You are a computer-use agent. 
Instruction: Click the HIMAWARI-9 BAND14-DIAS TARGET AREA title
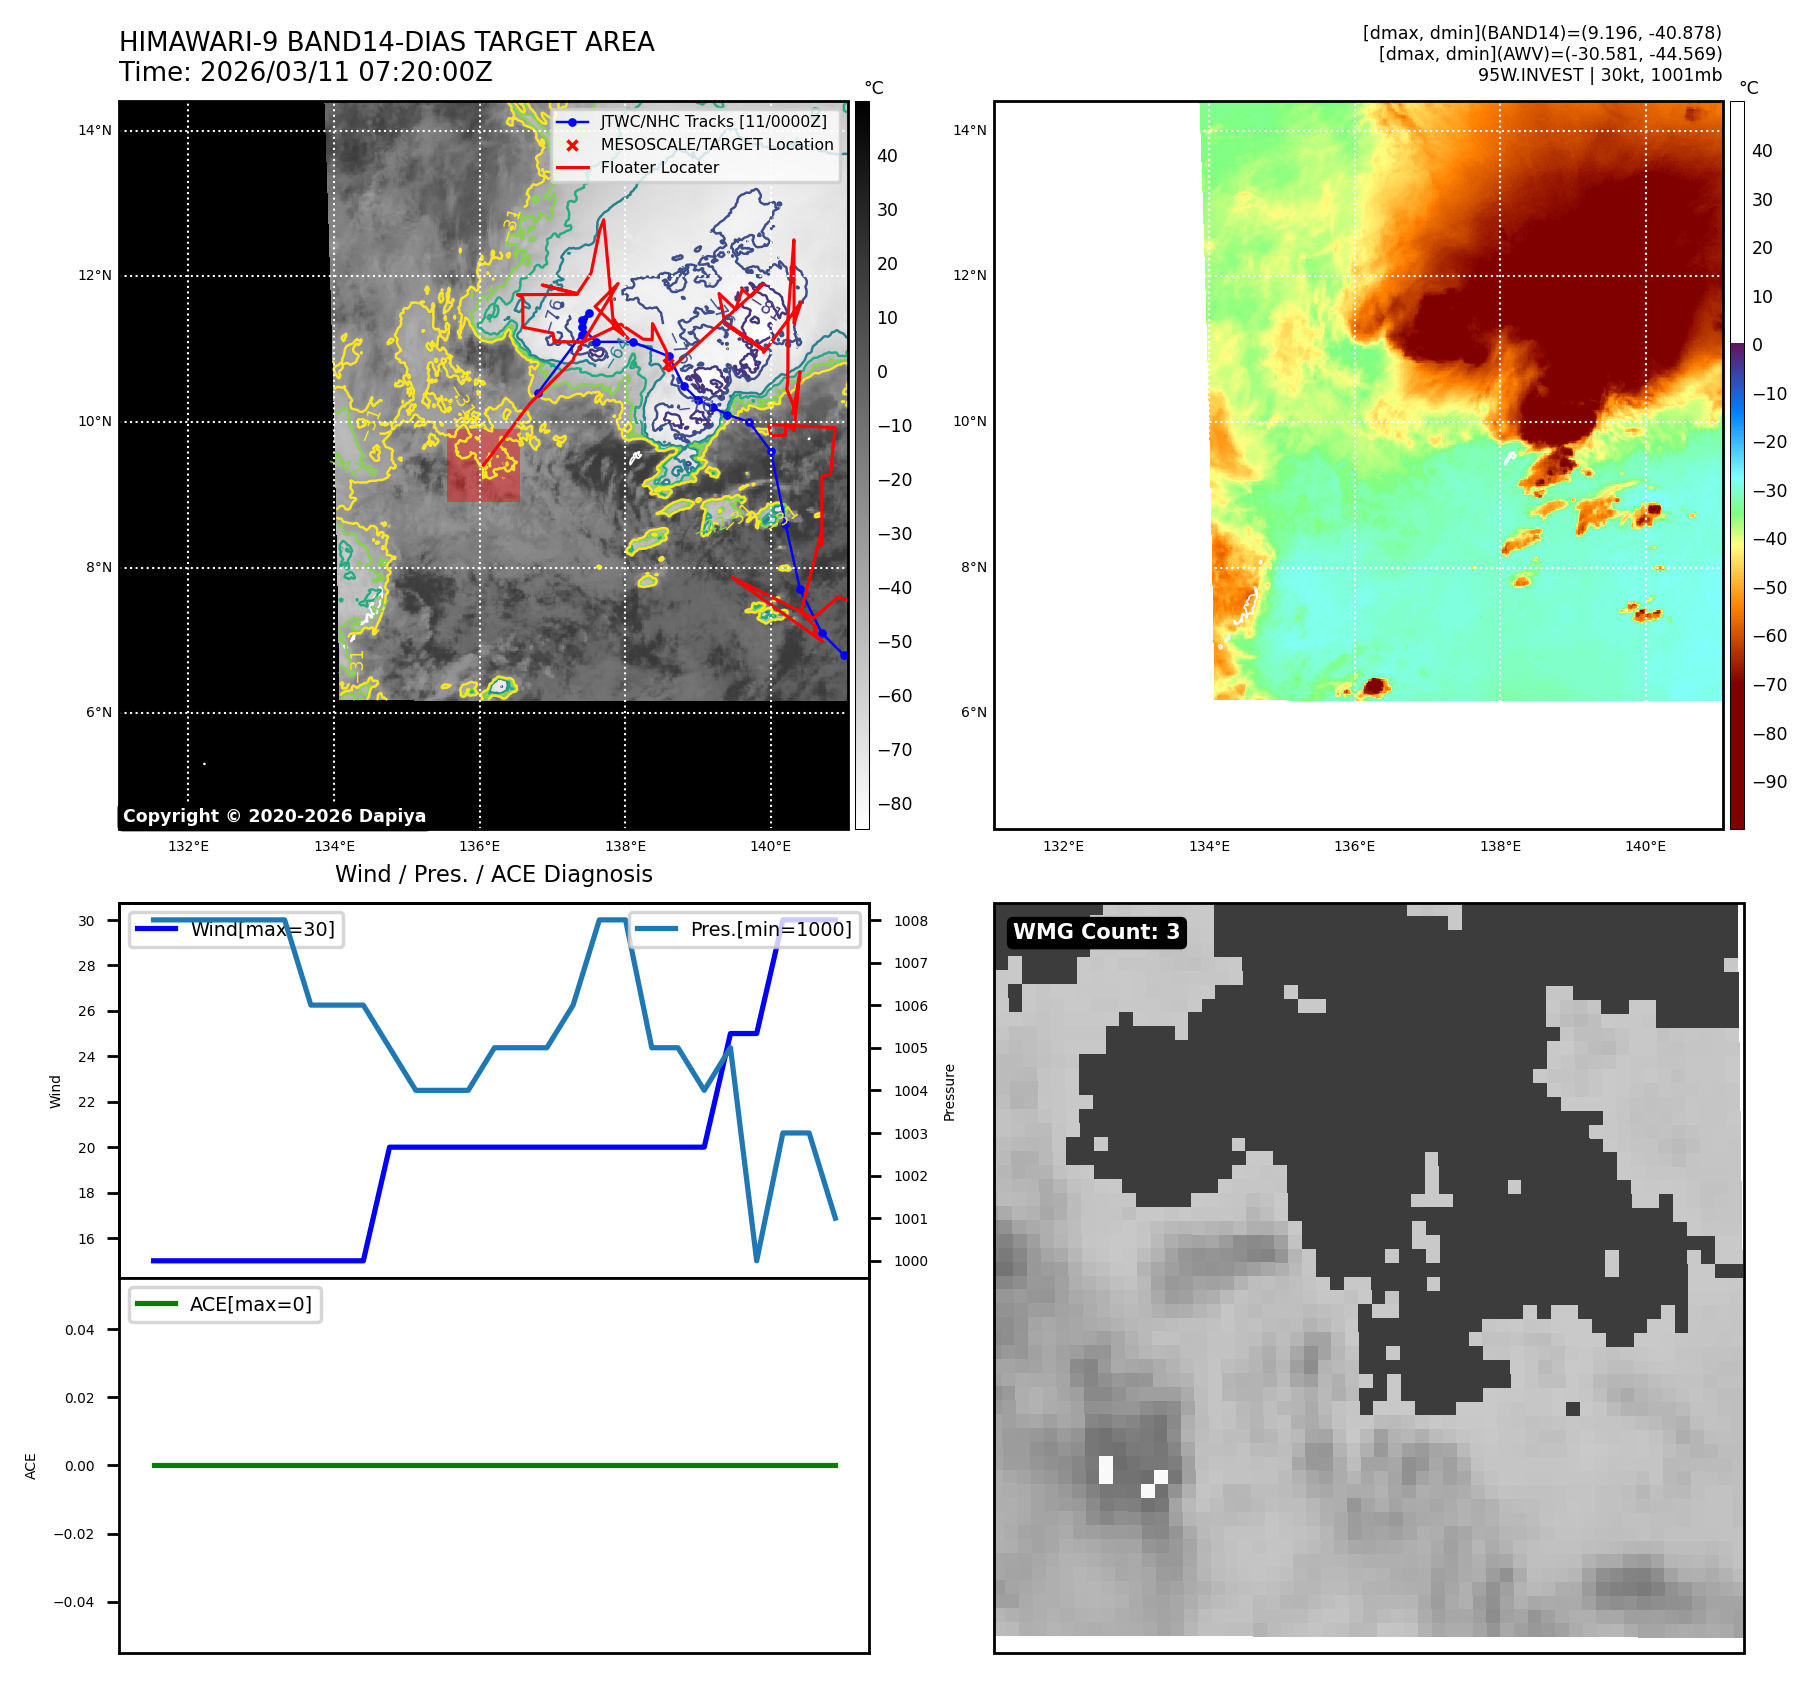386,42
